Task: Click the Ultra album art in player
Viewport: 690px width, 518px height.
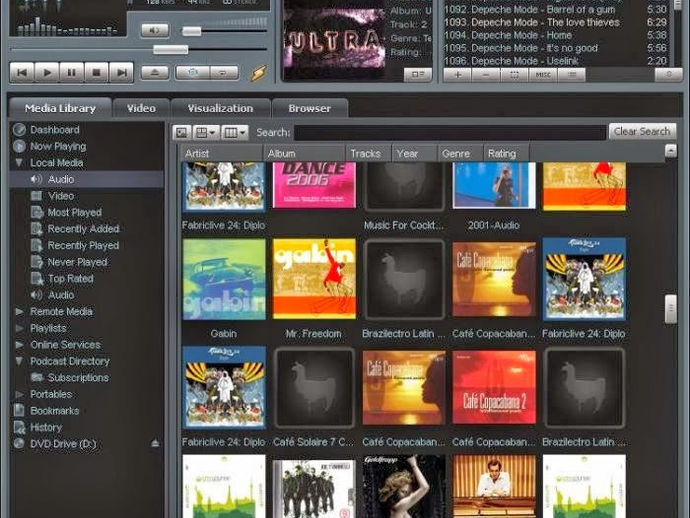Action: click(334, 40)
